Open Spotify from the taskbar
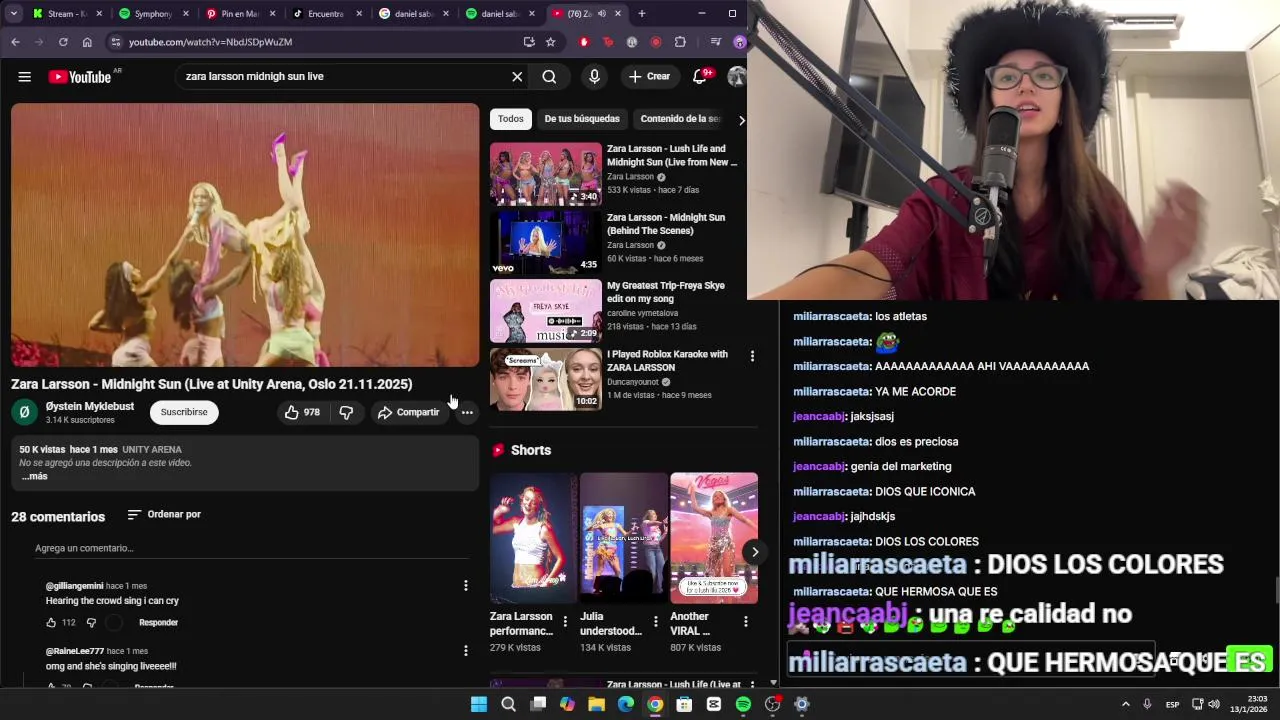 (x=743, y=704)
